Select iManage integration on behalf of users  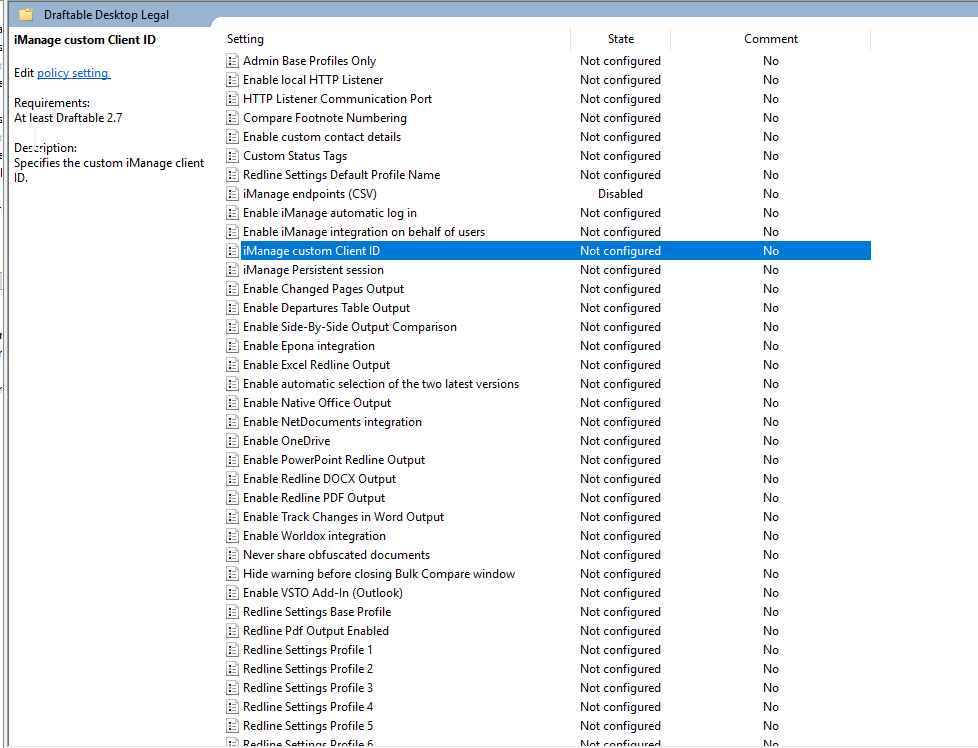(x=364, y=232)
